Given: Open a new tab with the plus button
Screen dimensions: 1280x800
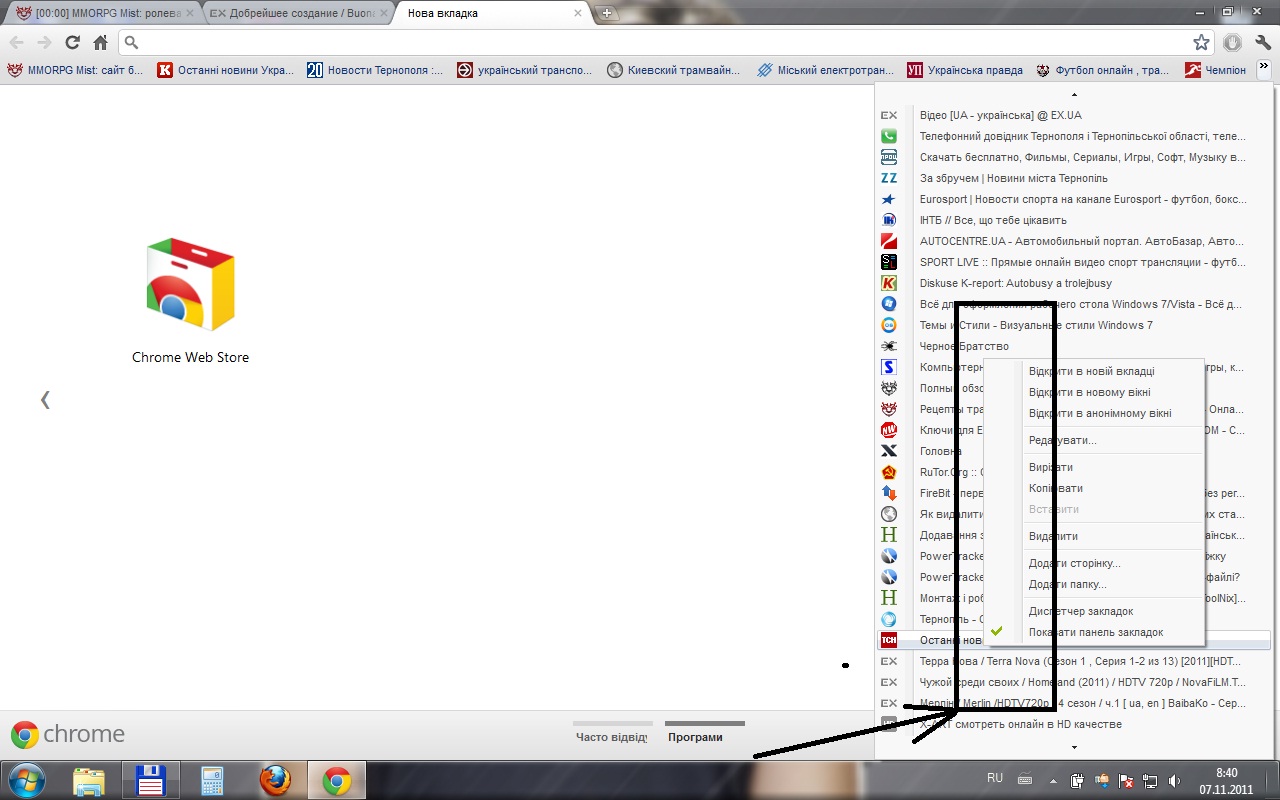Looking at the screenshot, I should pyautogui.click(x=607, y=13).
